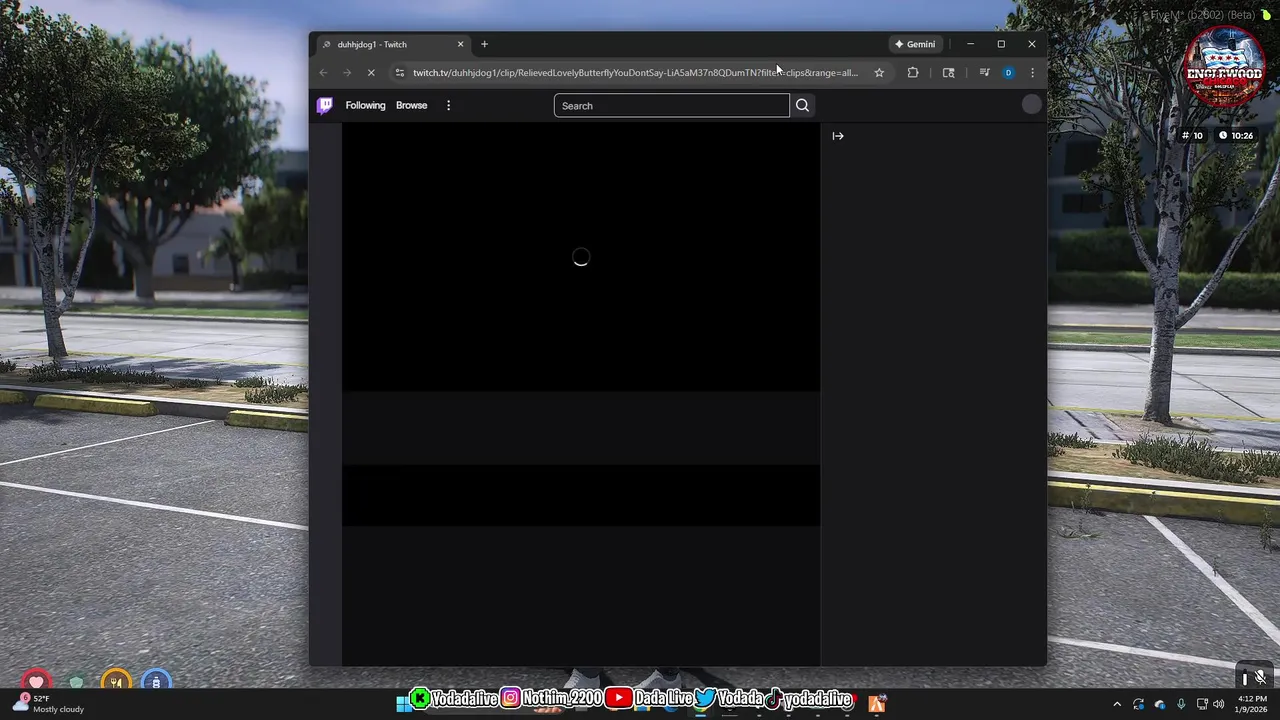Click the OneDrive cloud tray icon
The image size is (1280, 720).
(1160, 704)
